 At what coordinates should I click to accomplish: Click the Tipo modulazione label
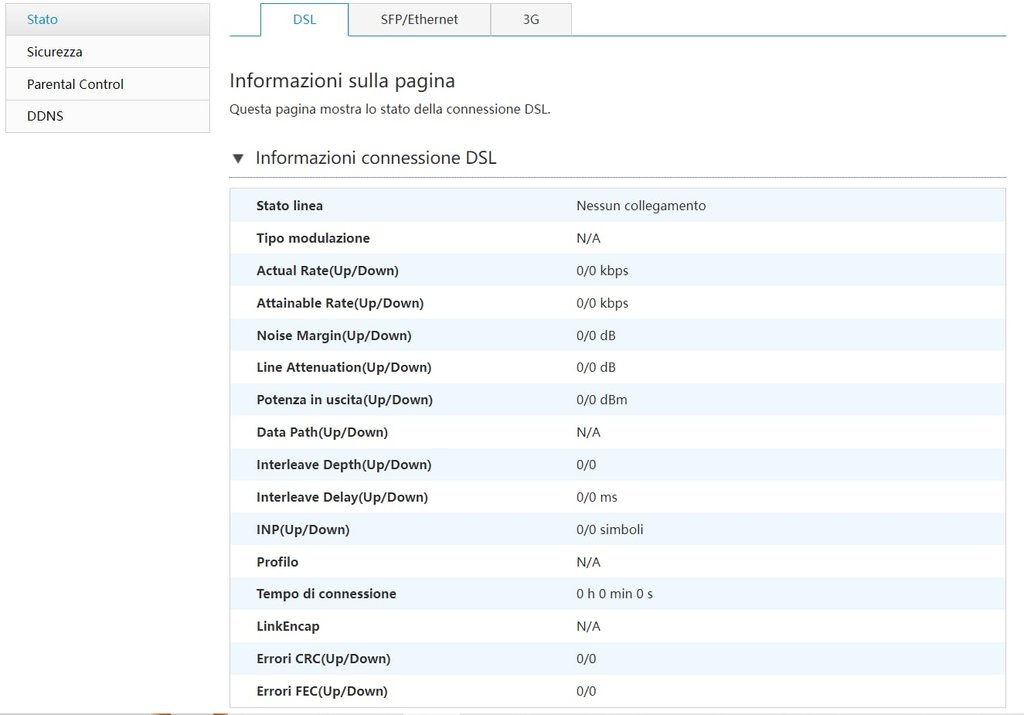tap(313, 238)
